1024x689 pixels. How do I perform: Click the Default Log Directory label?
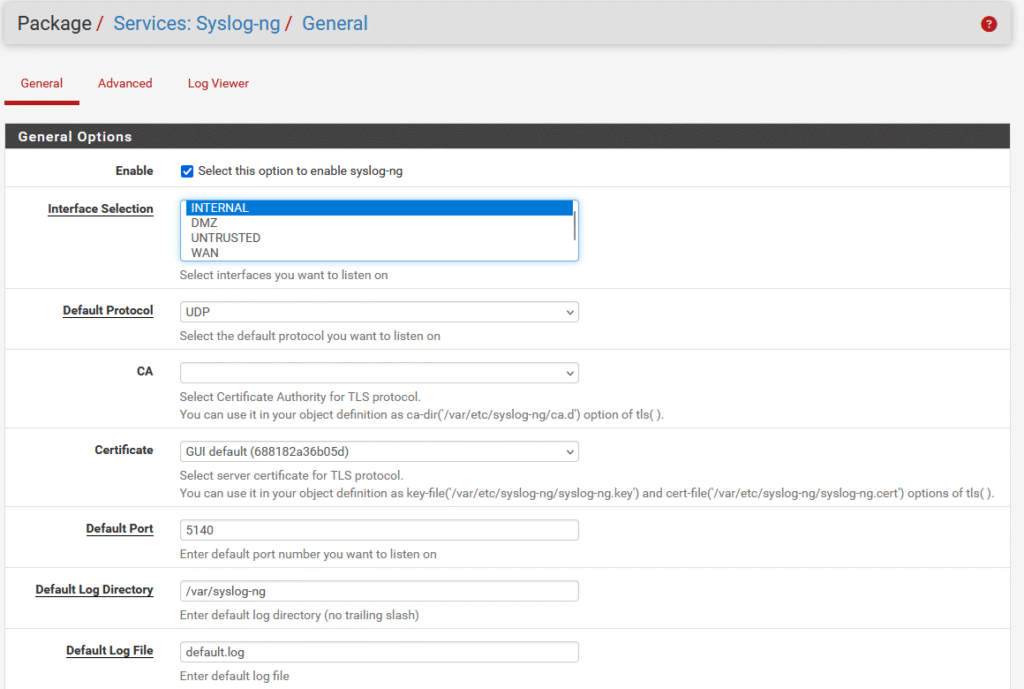point(94,590)
